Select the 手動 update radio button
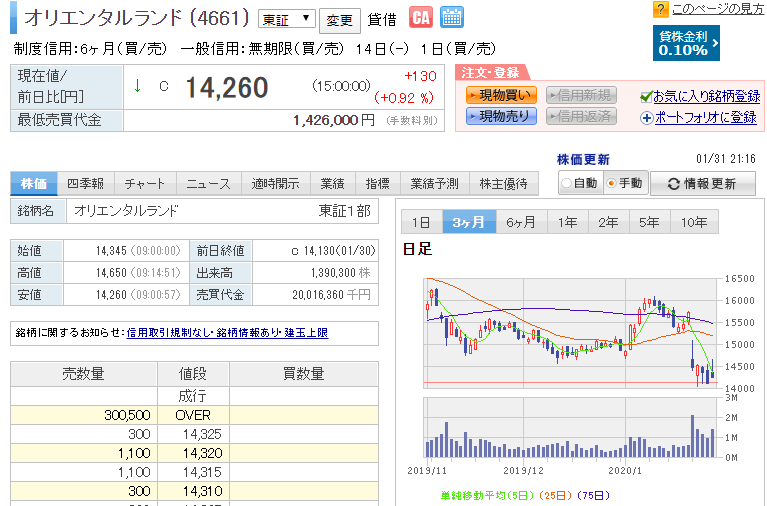Image resolution: width=767 pixels, height=506 pixels. click(611, 183)
